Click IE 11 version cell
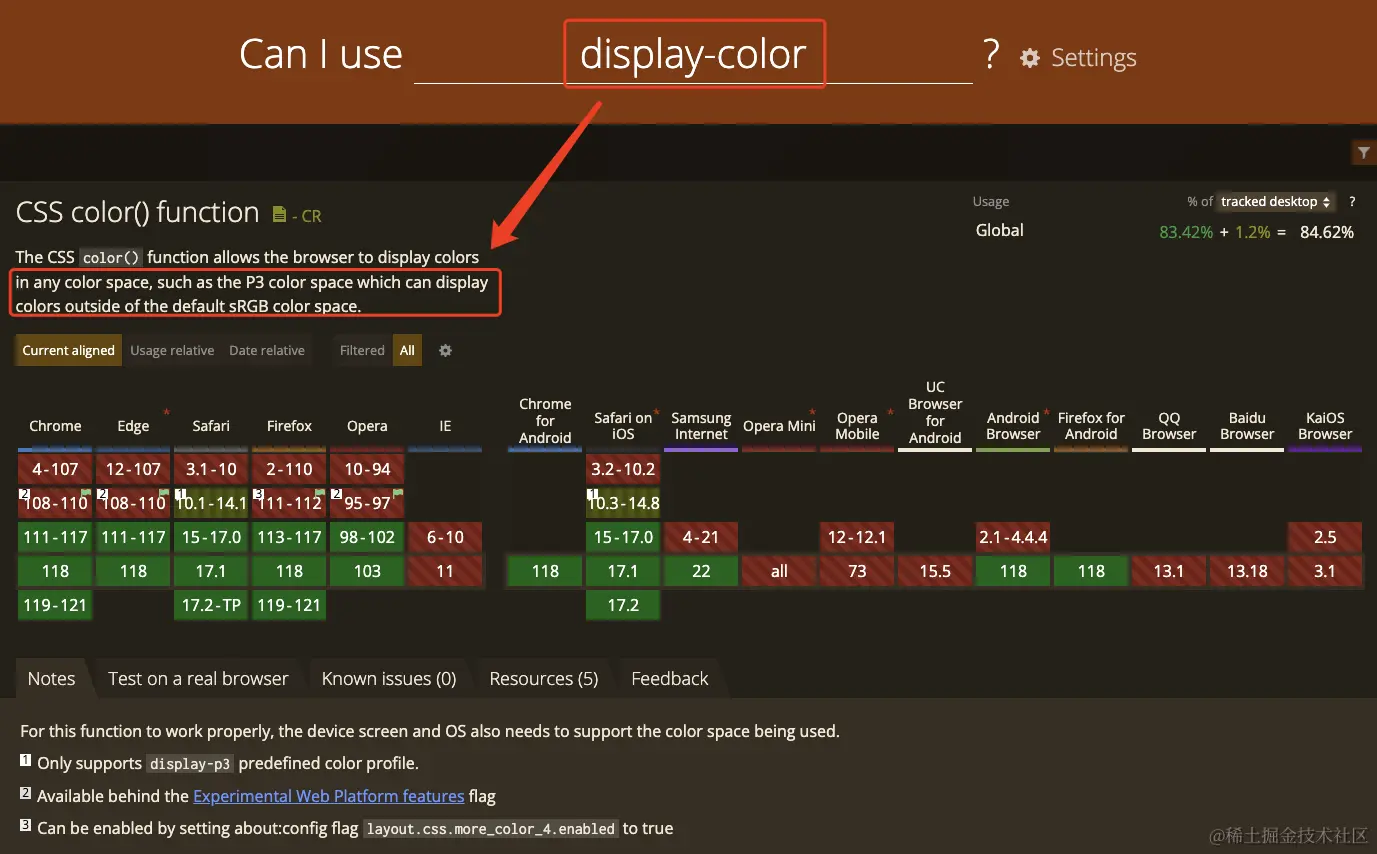This screenshot has width=1377, height=854. coord(445,571)
